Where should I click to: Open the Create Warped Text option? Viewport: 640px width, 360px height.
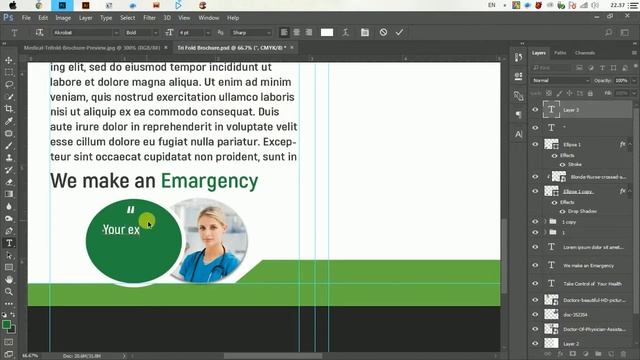point(345,32)
